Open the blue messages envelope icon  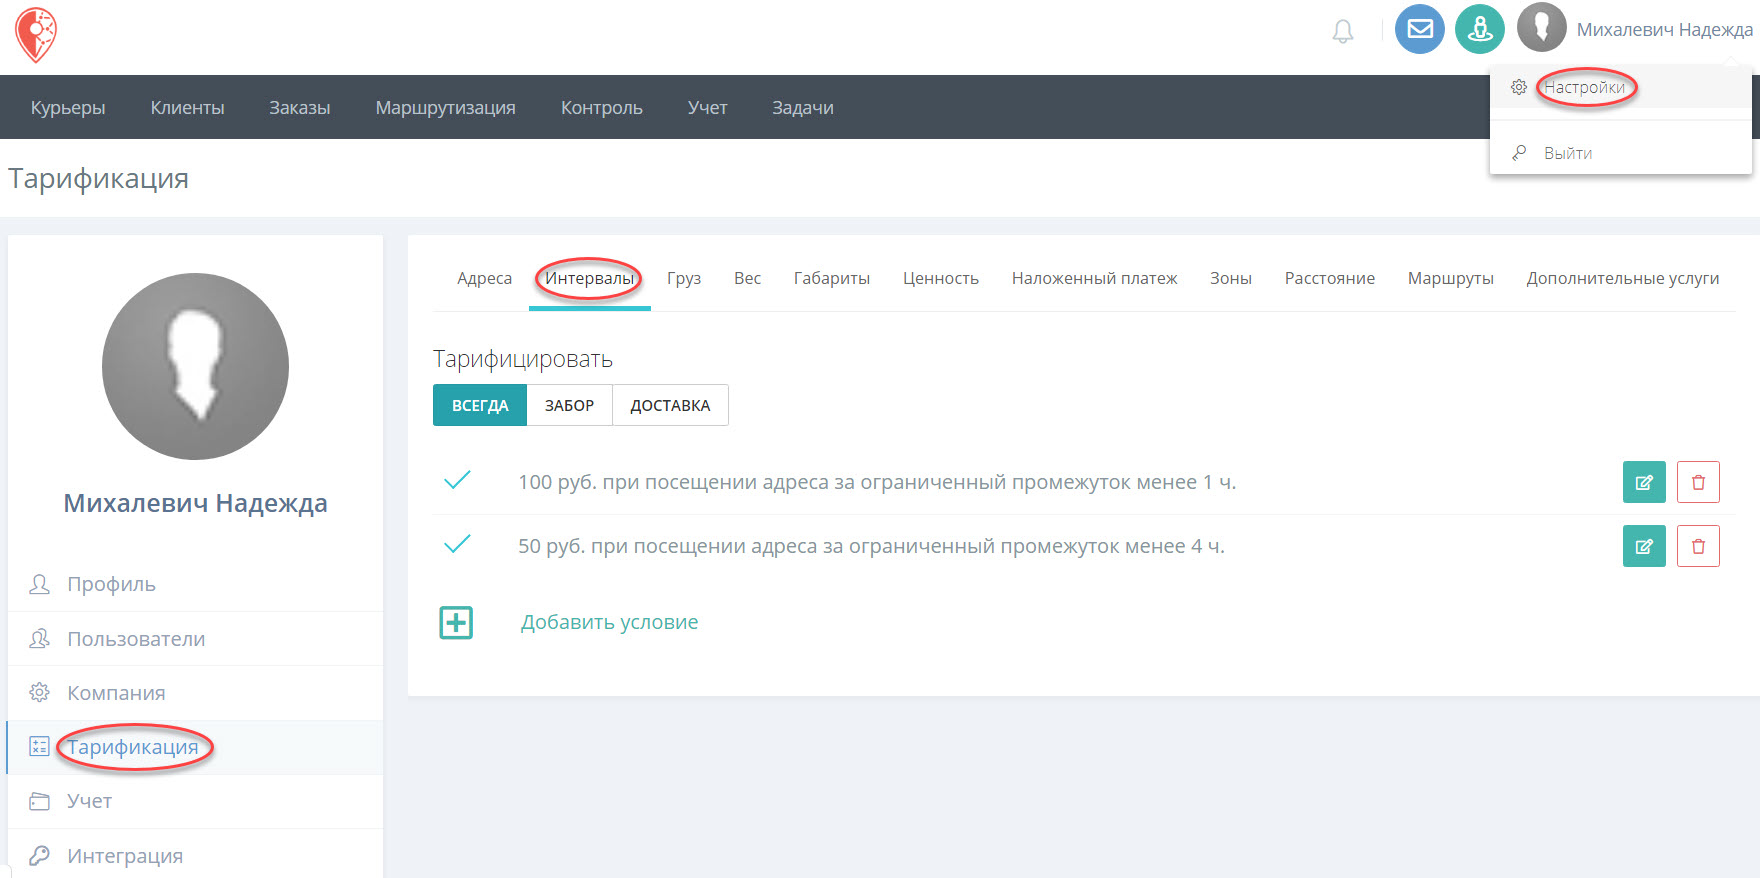point(1420,29)
